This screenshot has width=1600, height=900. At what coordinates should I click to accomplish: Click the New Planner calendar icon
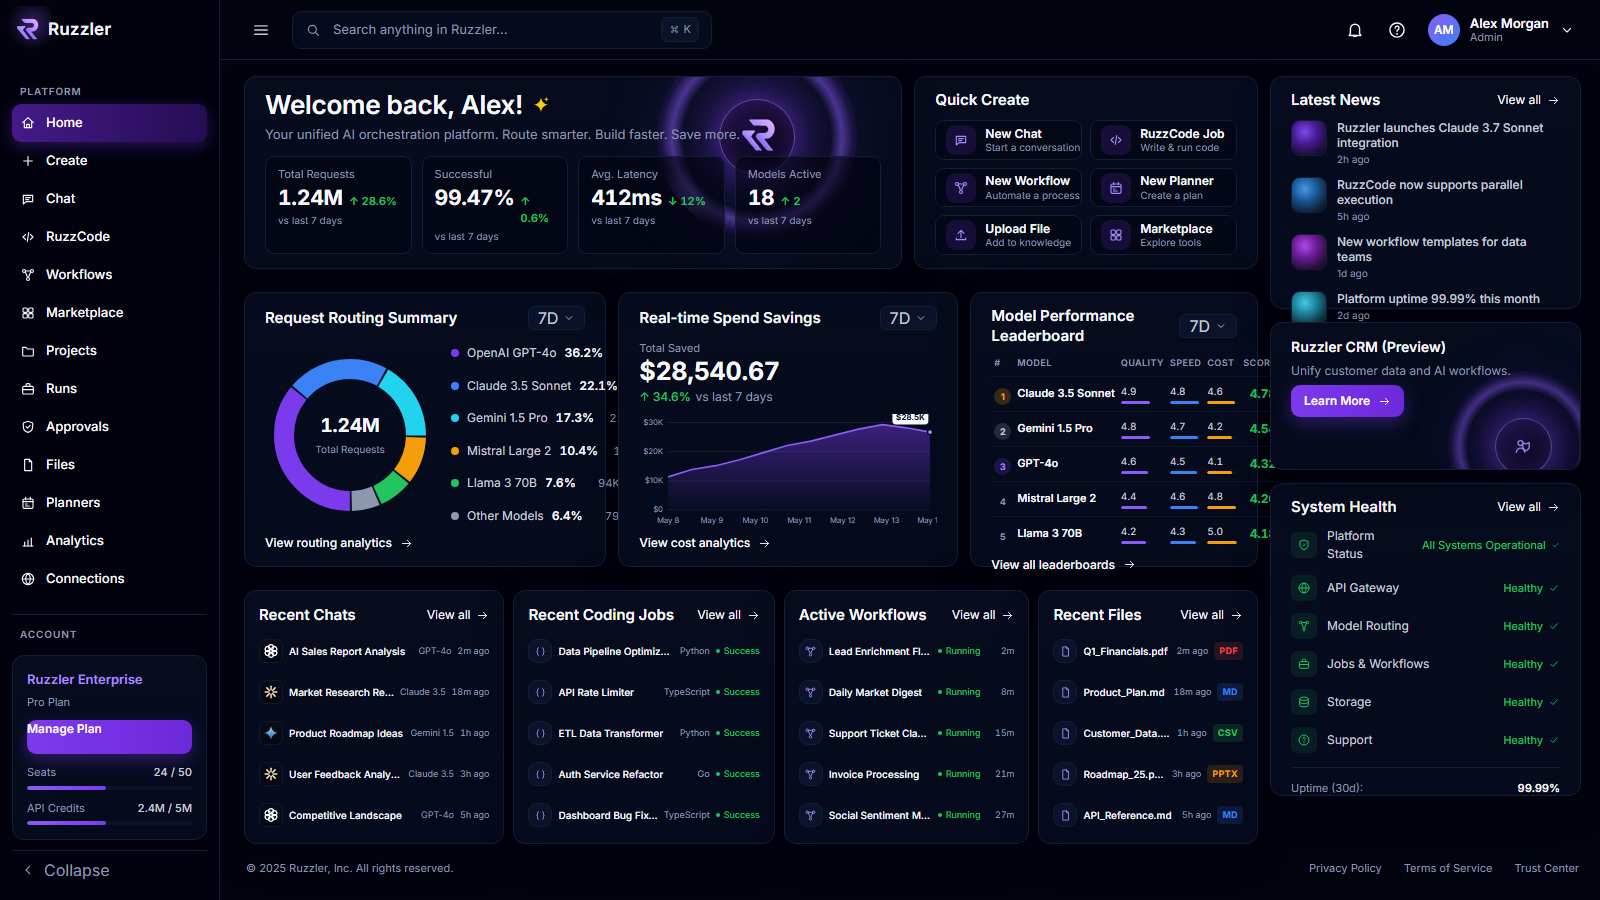(1116, 187)
